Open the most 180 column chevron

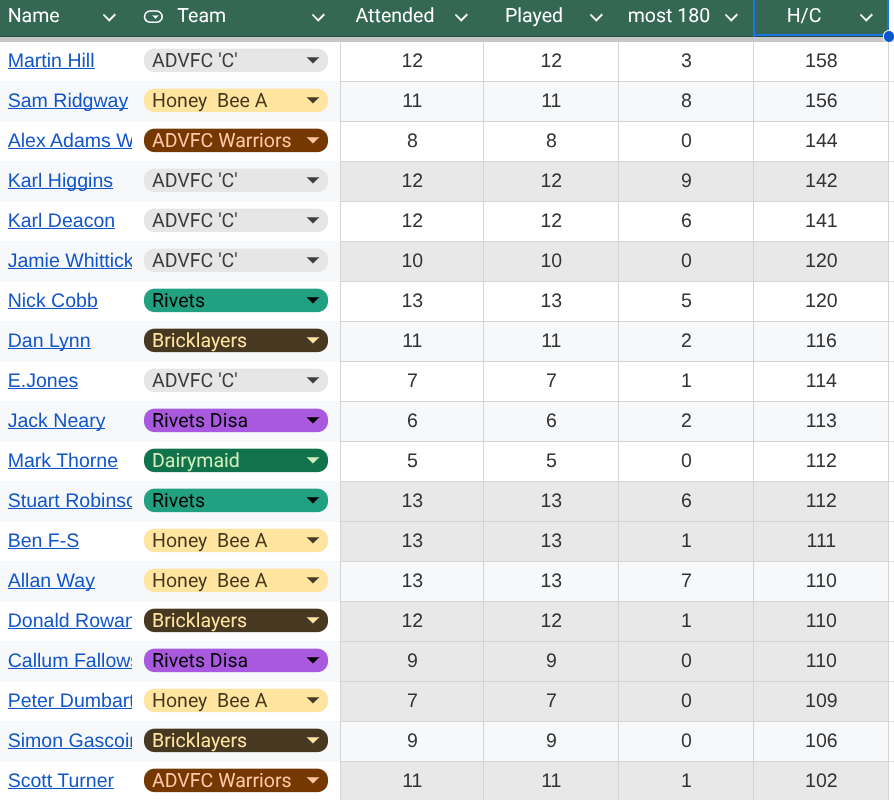pyautogui.click(x=731, y=17)
